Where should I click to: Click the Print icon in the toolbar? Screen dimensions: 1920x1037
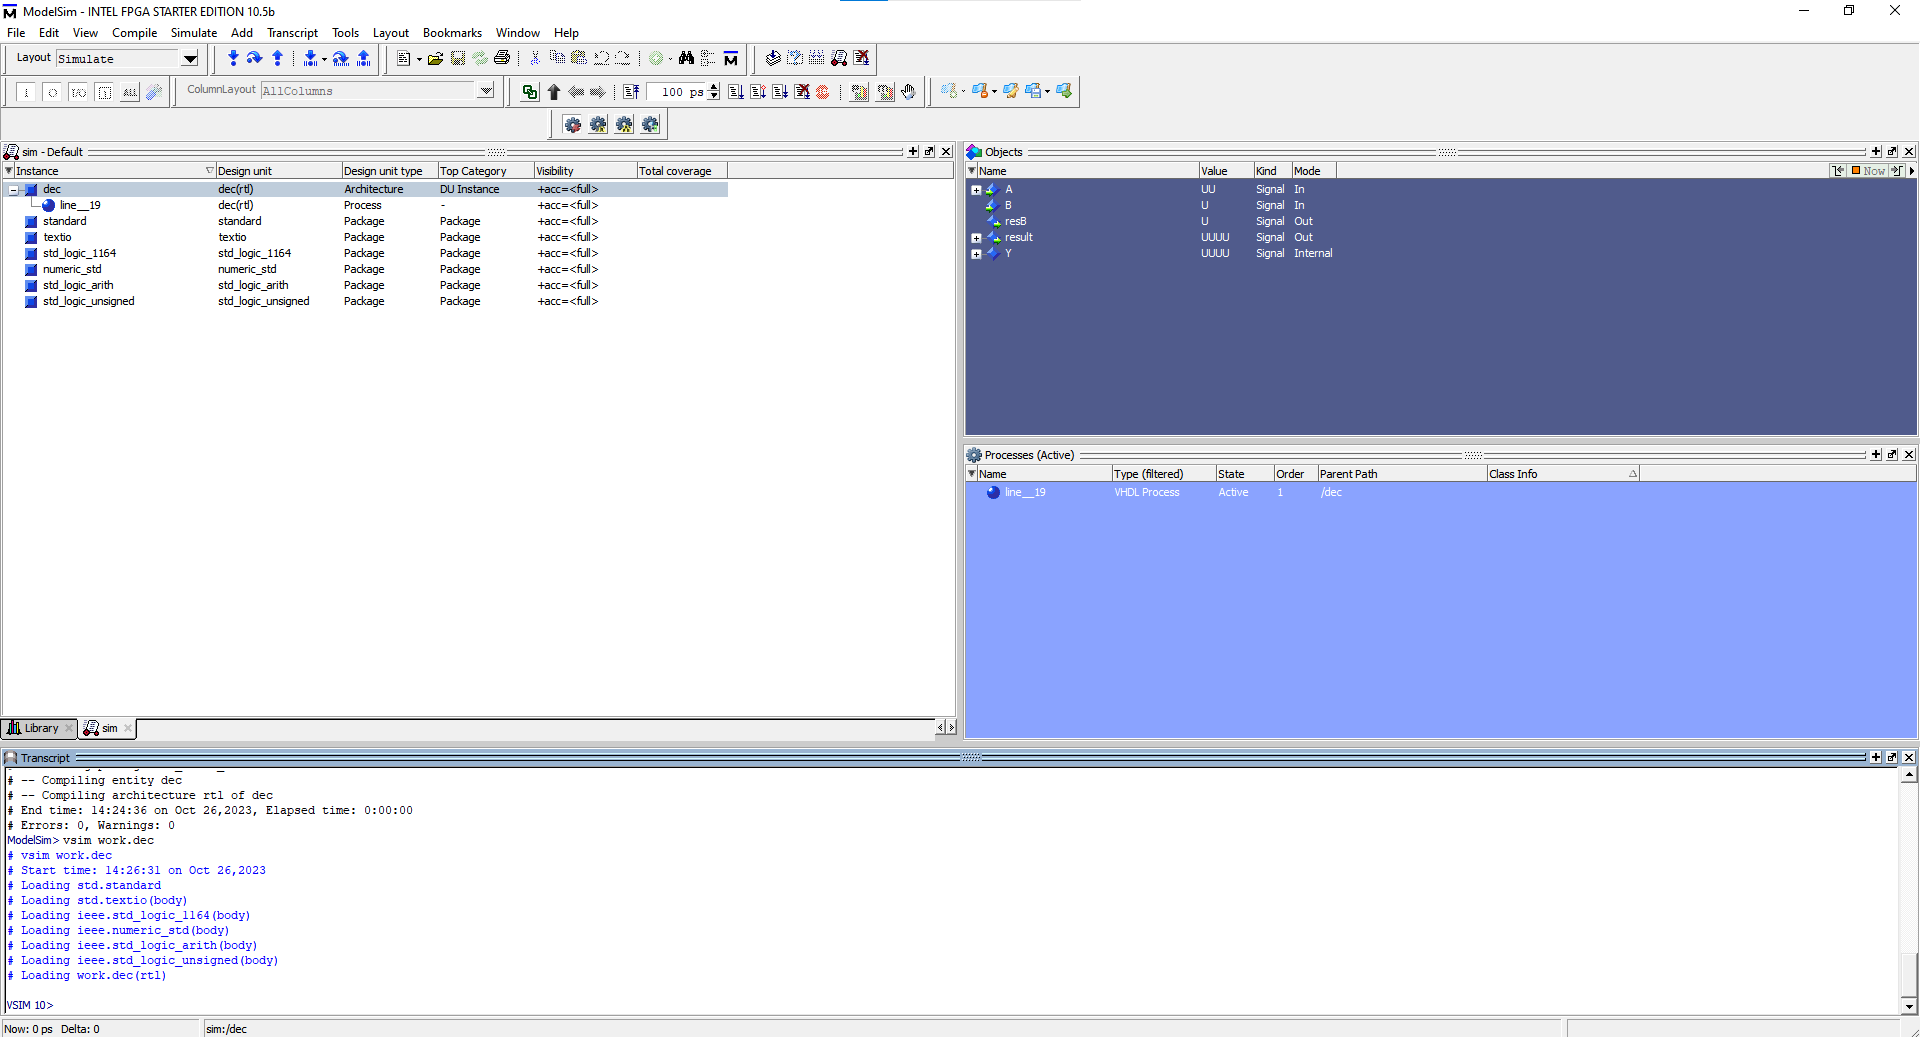coord(502,59)
